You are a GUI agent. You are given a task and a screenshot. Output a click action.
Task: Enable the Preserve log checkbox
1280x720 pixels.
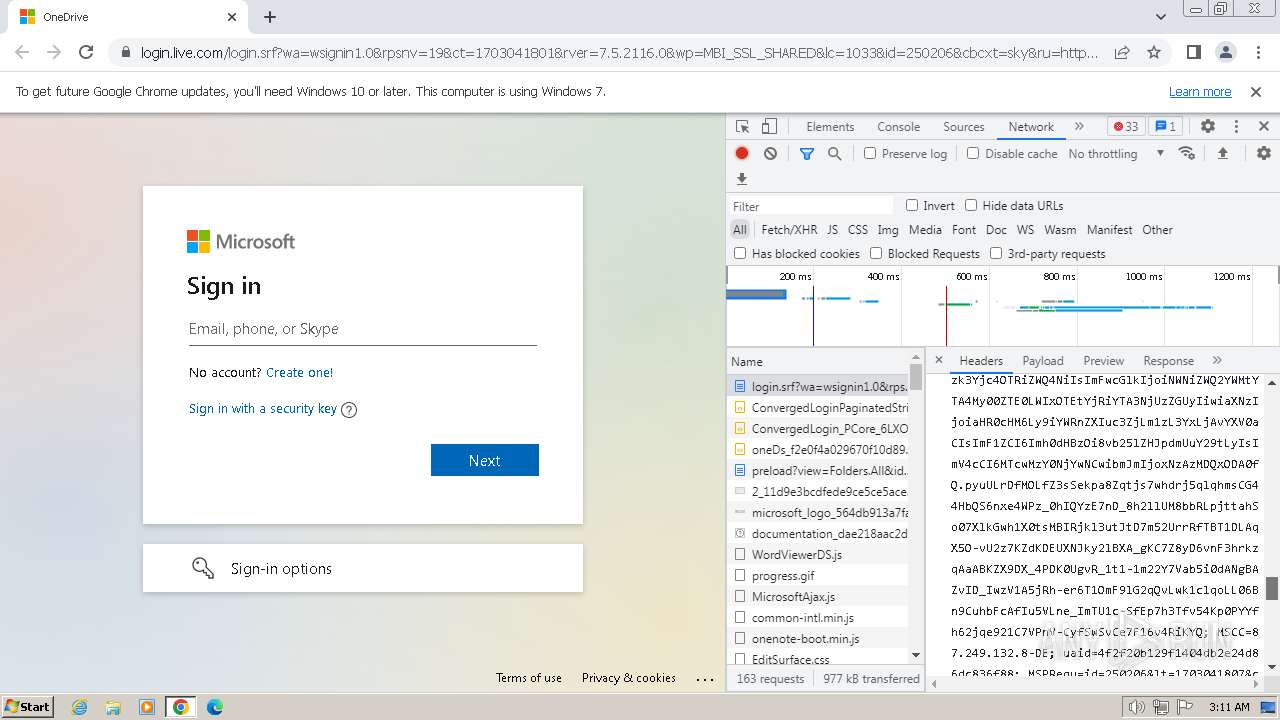pyautogui.click(x=870, y=154)
